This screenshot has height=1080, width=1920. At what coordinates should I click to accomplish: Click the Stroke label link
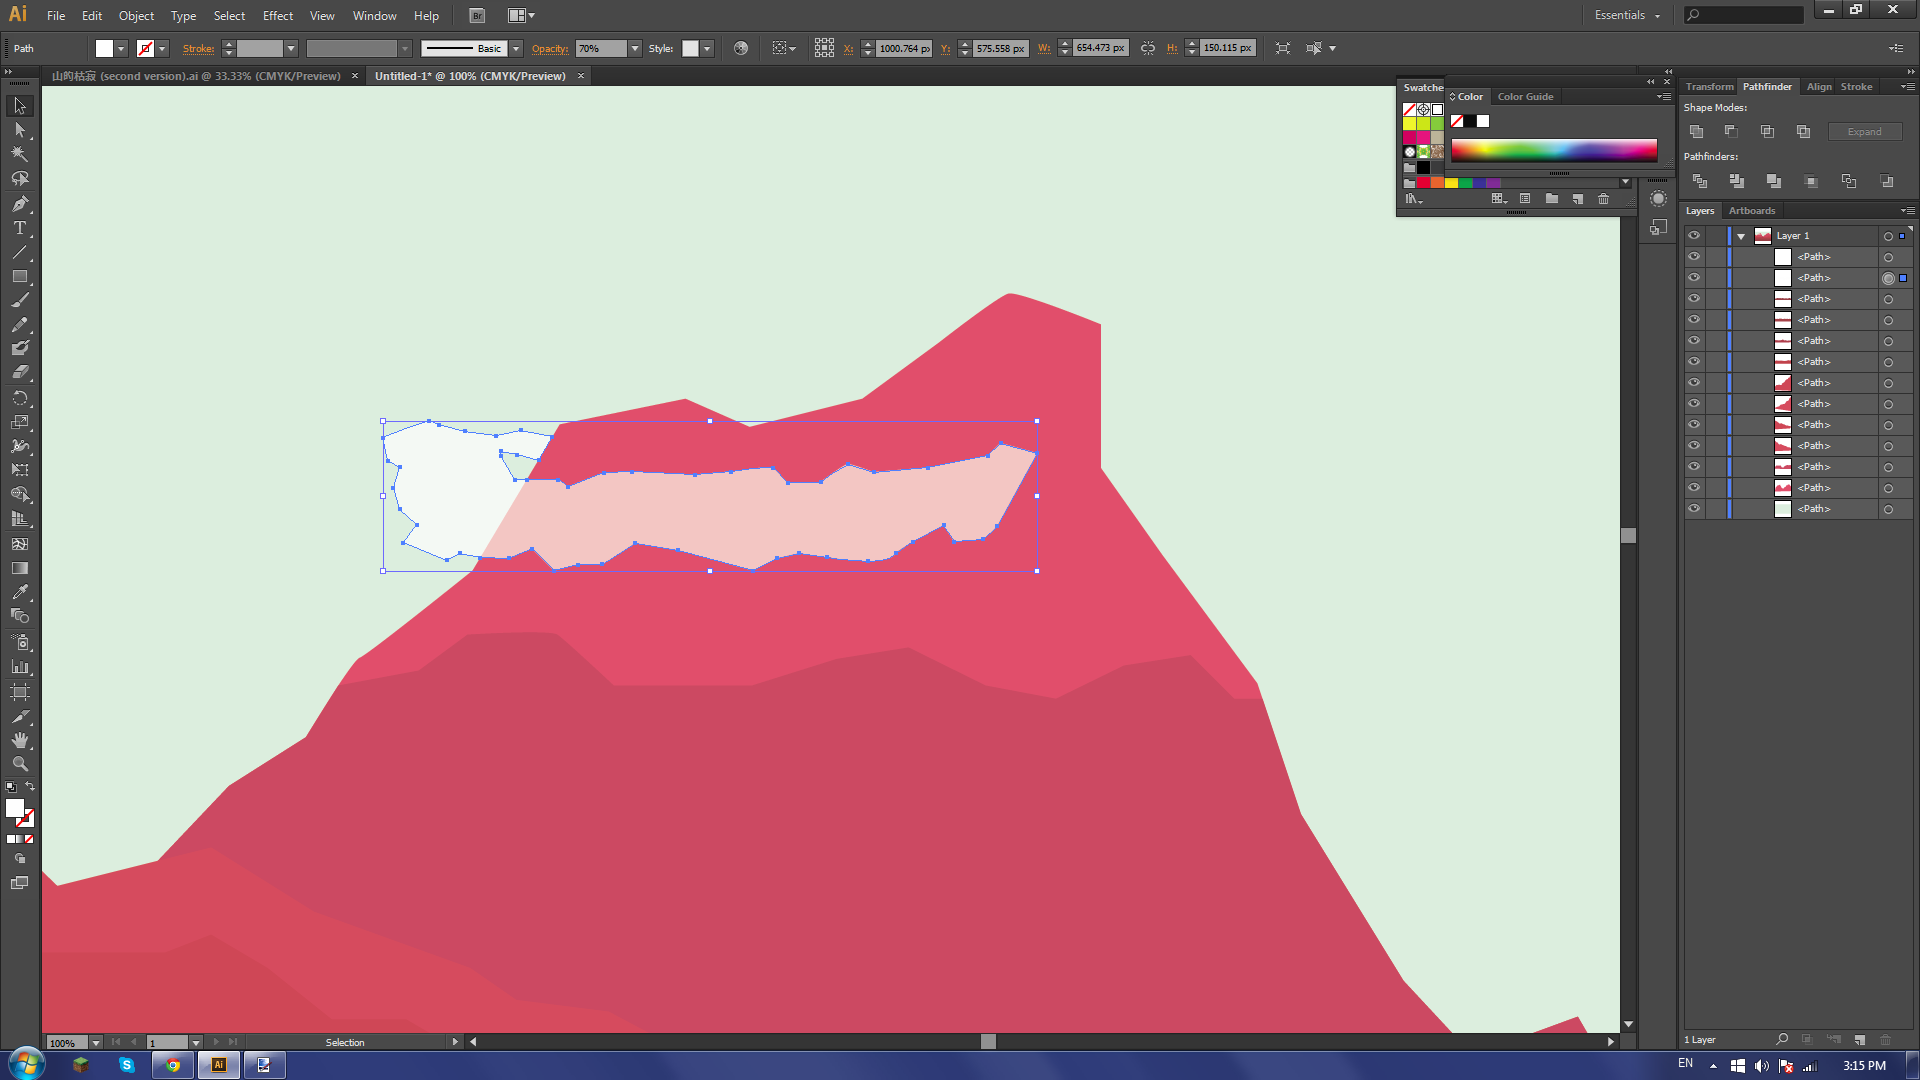(x=198, y=48)
